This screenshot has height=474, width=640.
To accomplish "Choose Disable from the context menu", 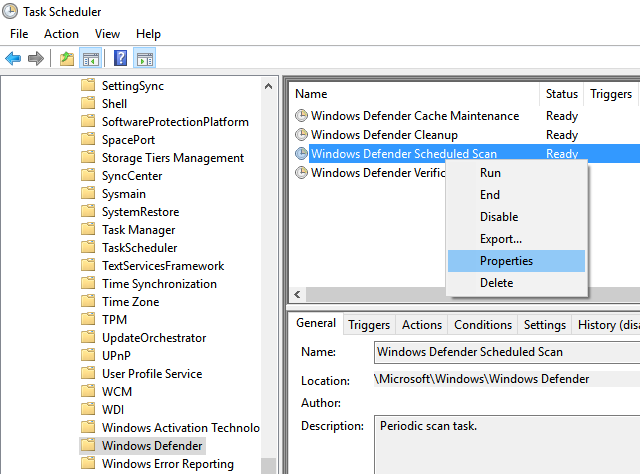I will [516, 217].
